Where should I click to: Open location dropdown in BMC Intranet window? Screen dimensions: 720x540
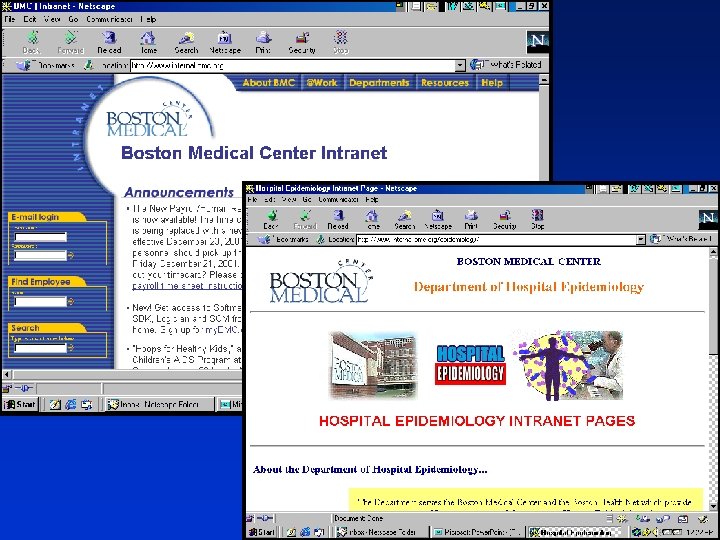[x=460, y=66]
